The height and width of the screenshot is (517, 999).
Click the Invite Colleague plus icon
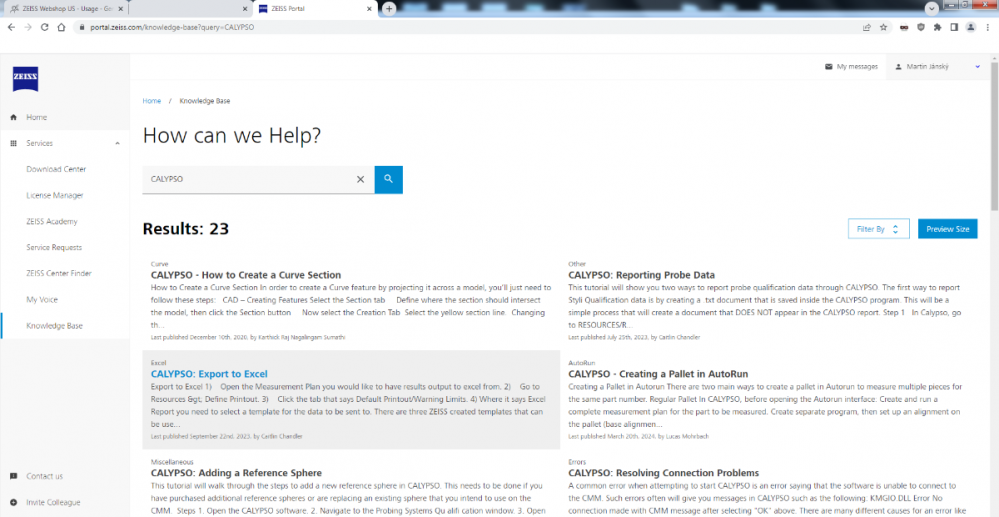pos(13,502)
